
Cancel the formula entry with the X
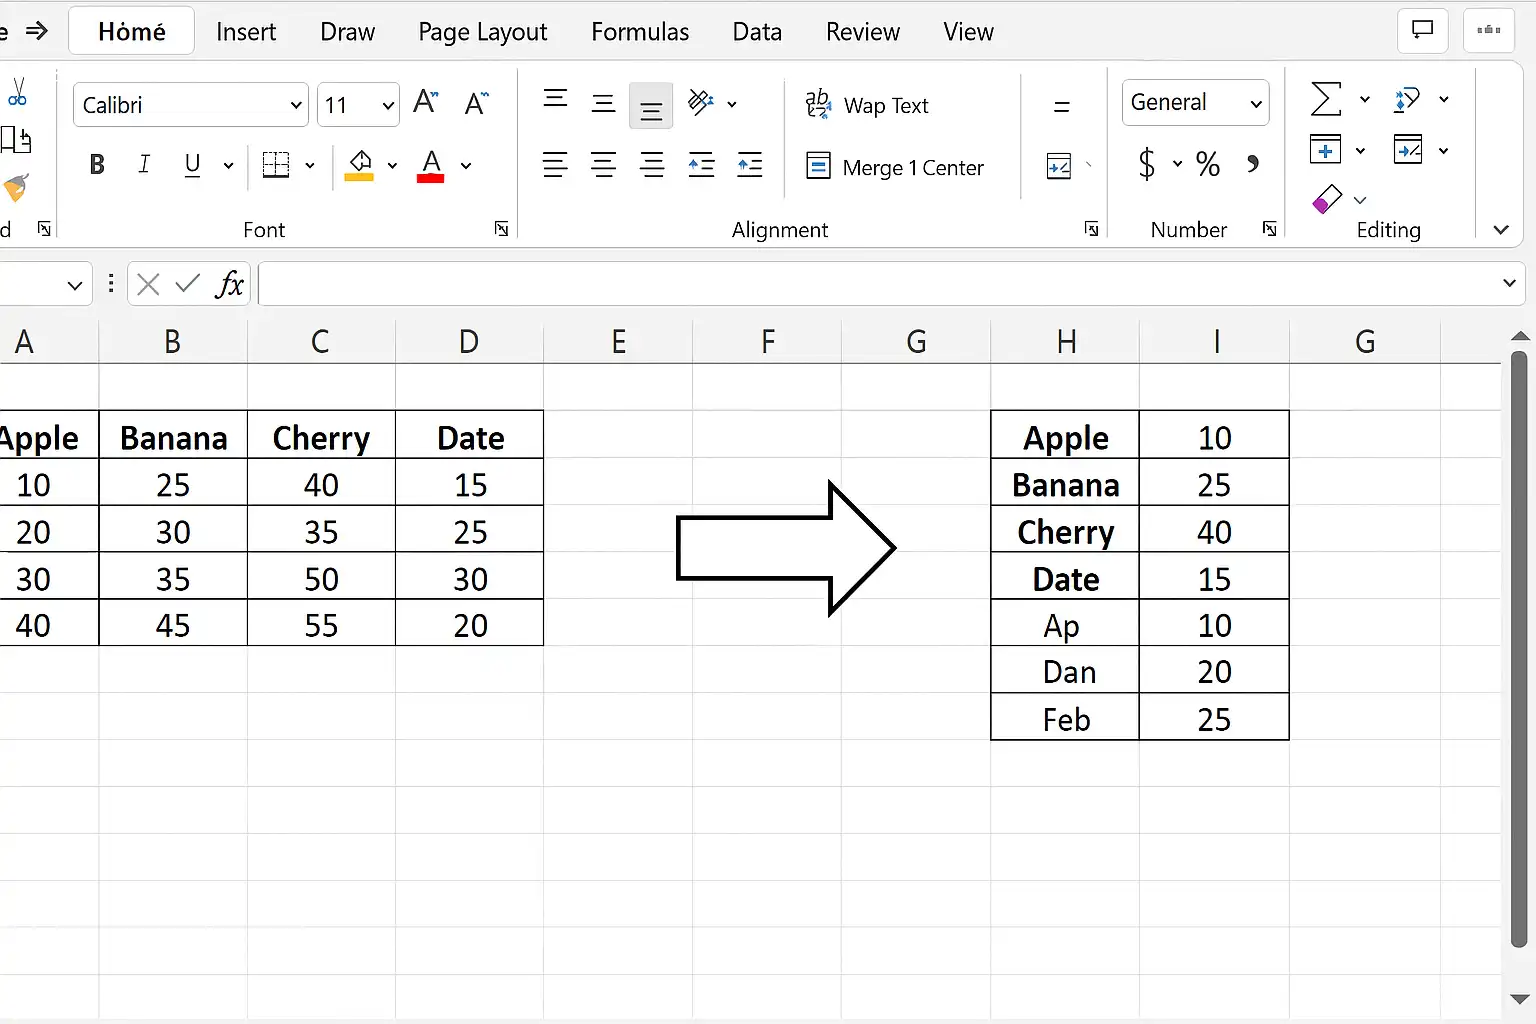click(x=148, y=285)
